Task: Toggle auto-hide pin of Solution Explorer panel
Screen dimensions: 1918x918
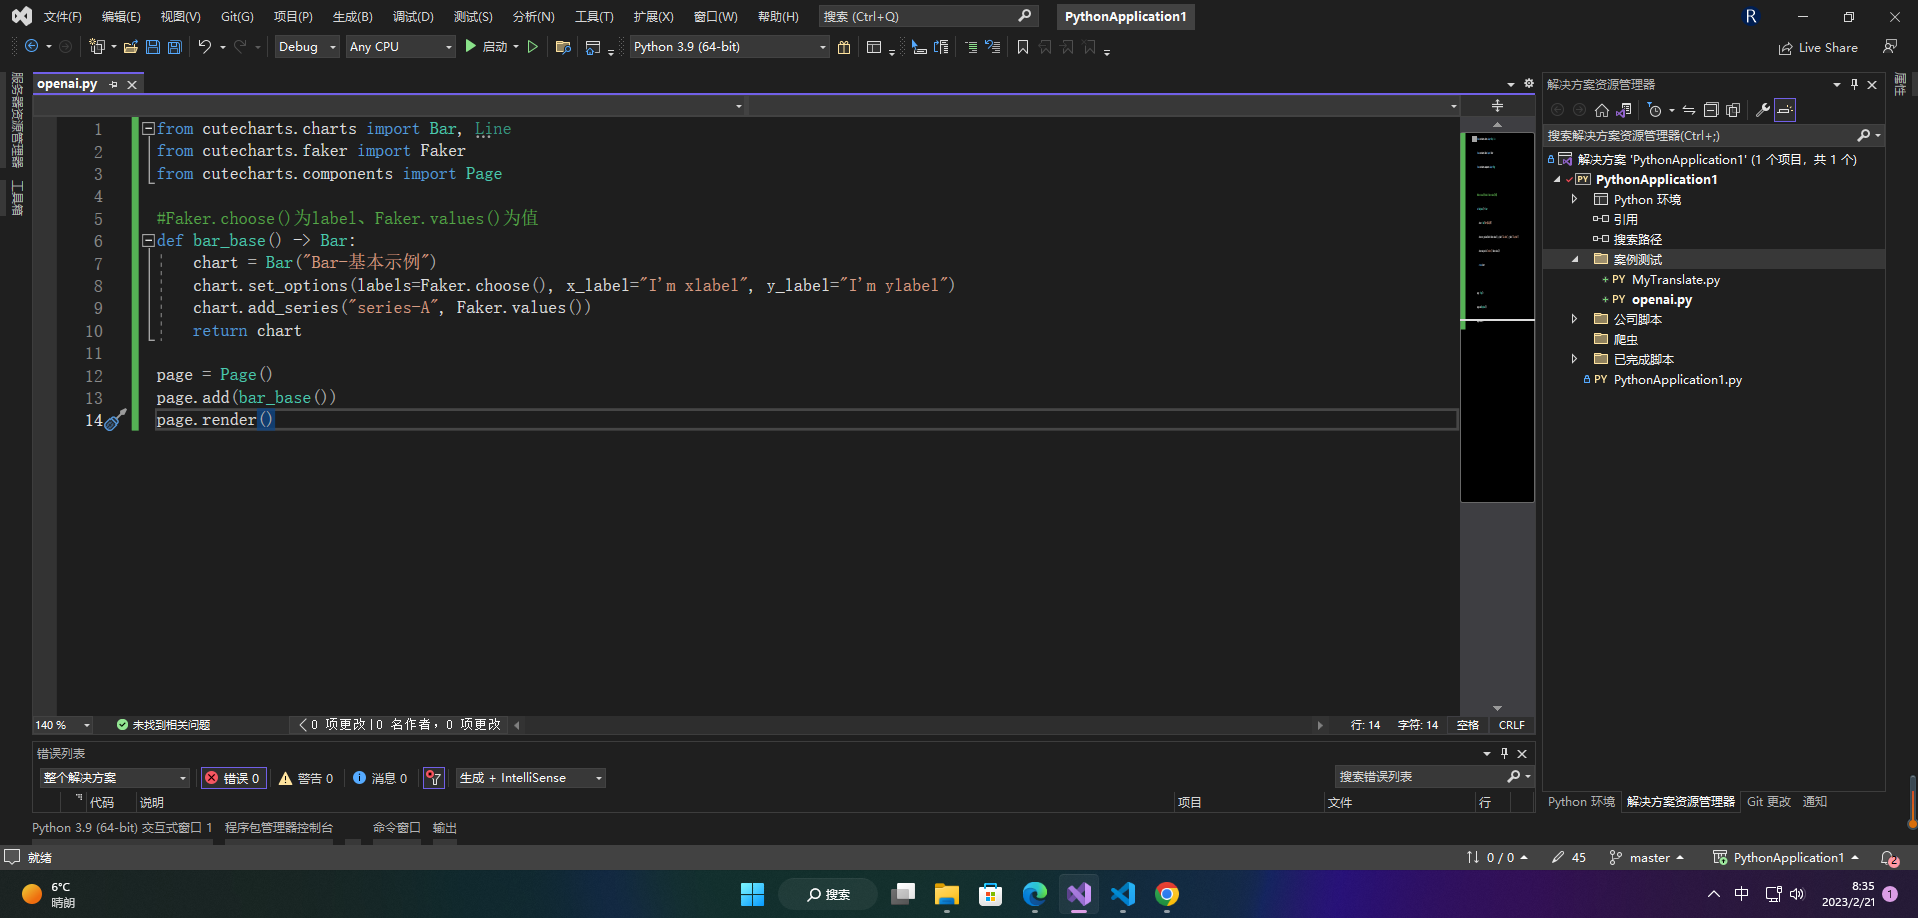Action: [x=1854, y=85]
